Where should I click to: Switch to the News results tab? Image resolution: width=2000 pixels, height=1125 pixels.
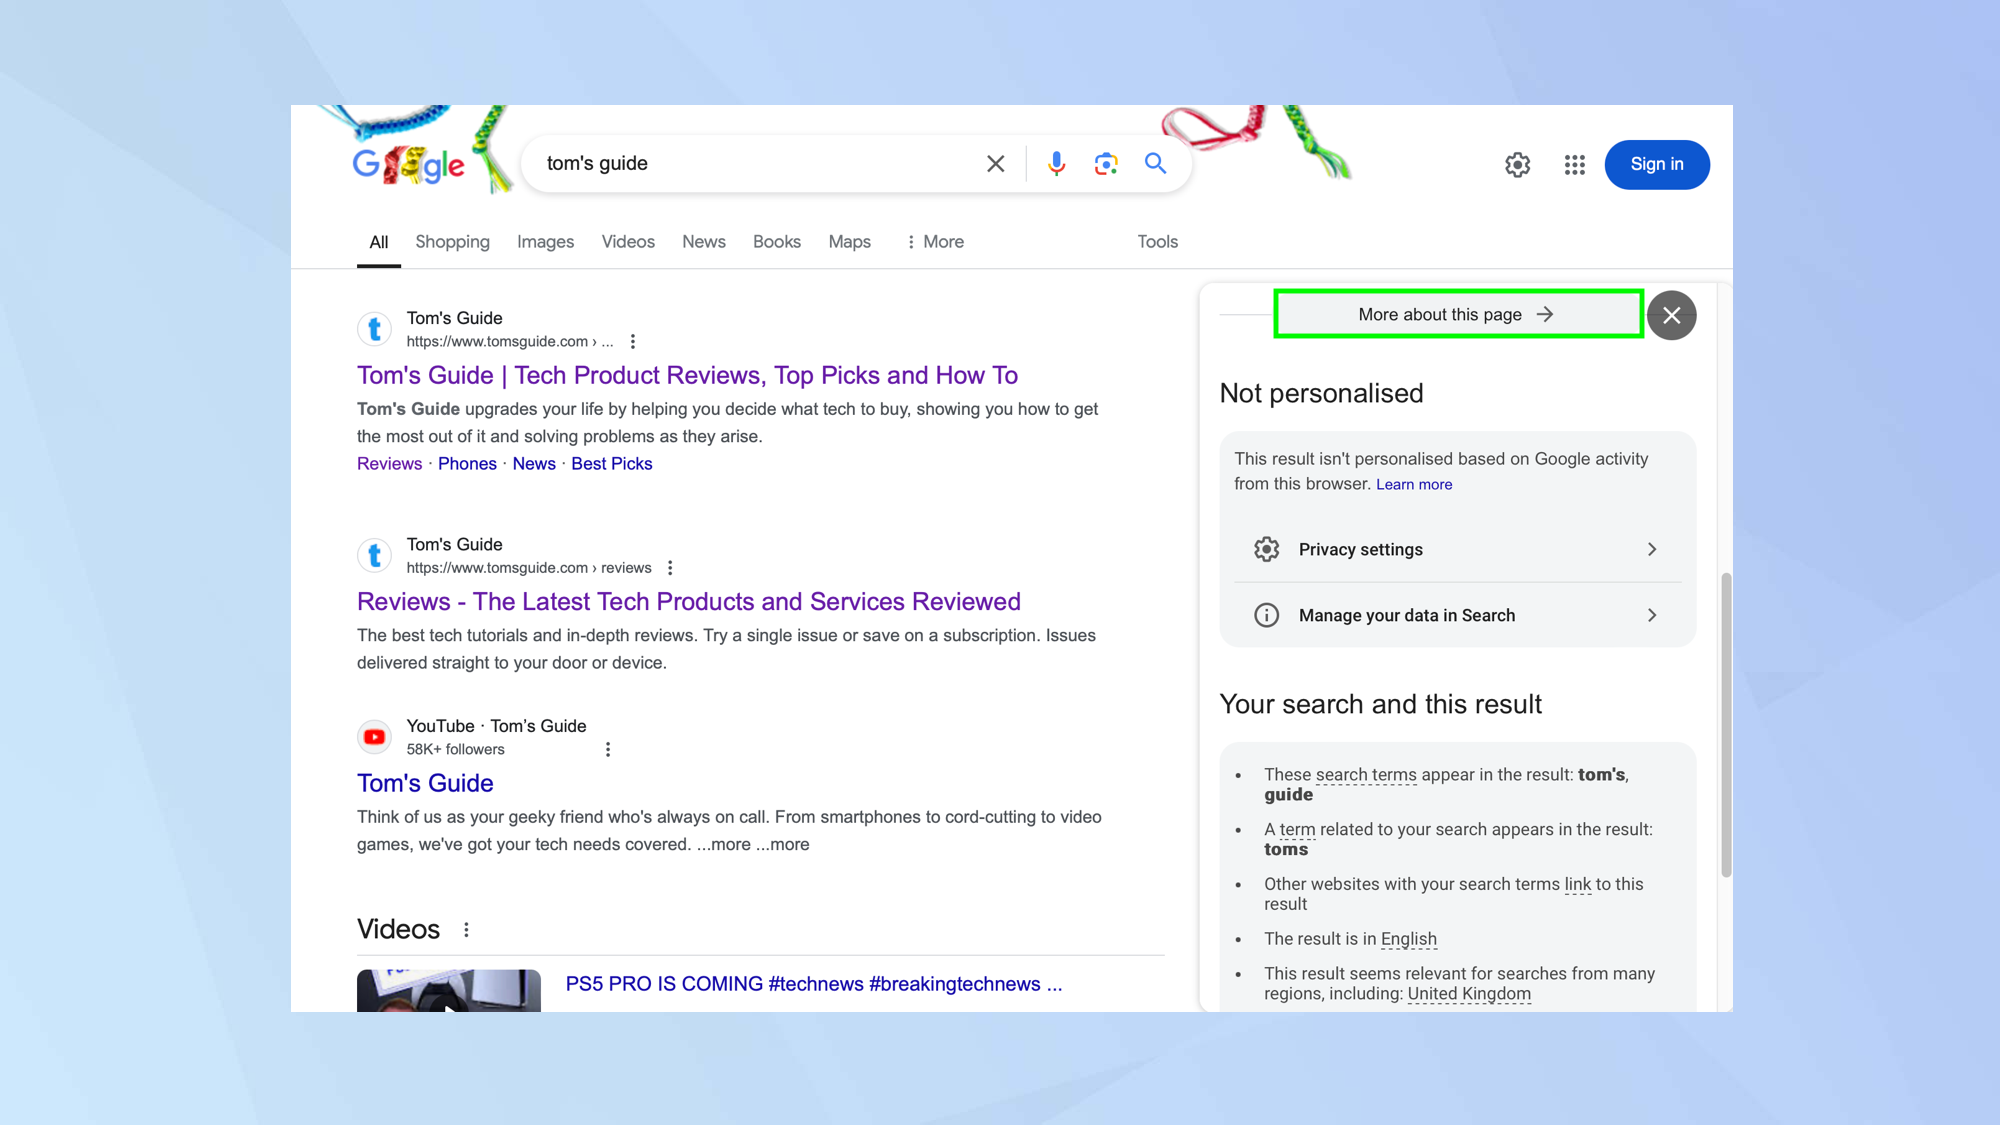[x=703, y=242]
